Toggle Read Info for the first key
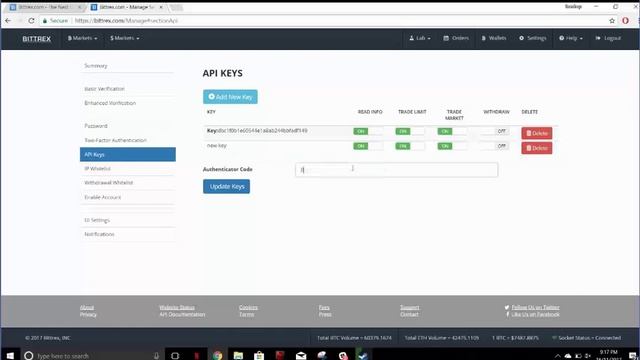The image size is (640, 360). click(x=368, y=131)
